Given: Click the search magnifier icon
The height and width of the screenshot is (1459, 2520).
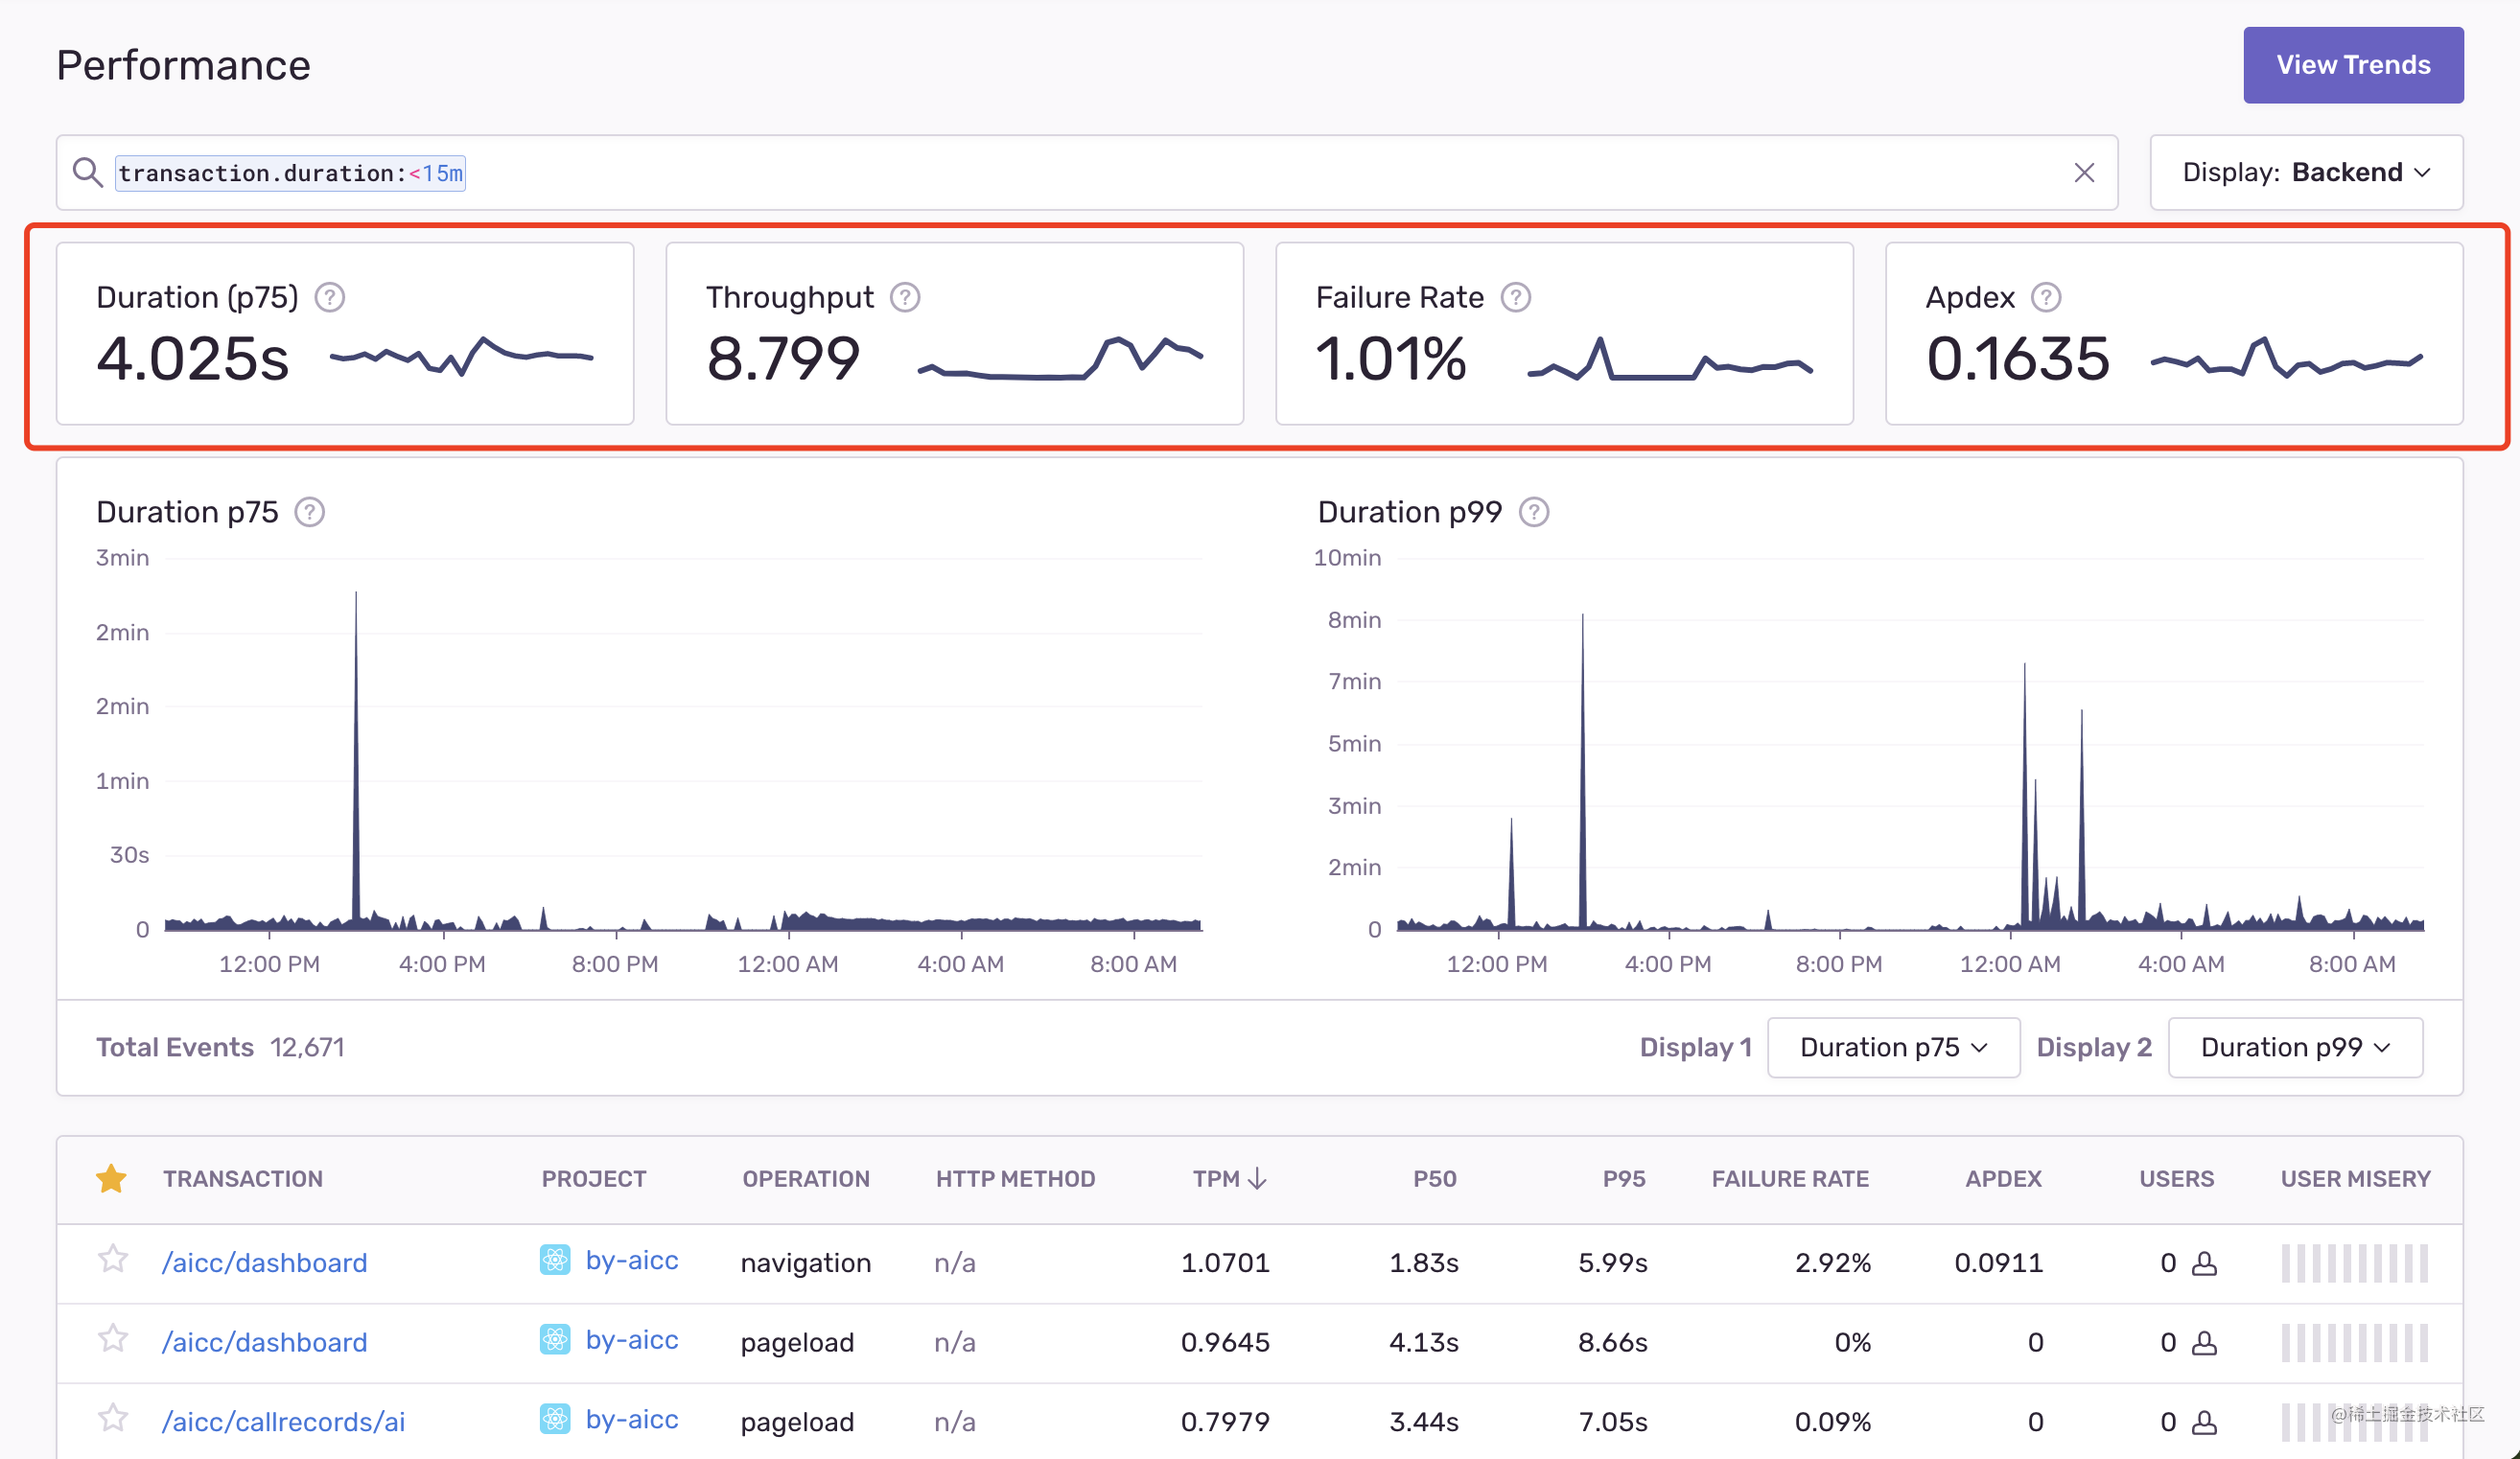Looking at the screenshot, I should pyautogui.click(x=88, y=172).
